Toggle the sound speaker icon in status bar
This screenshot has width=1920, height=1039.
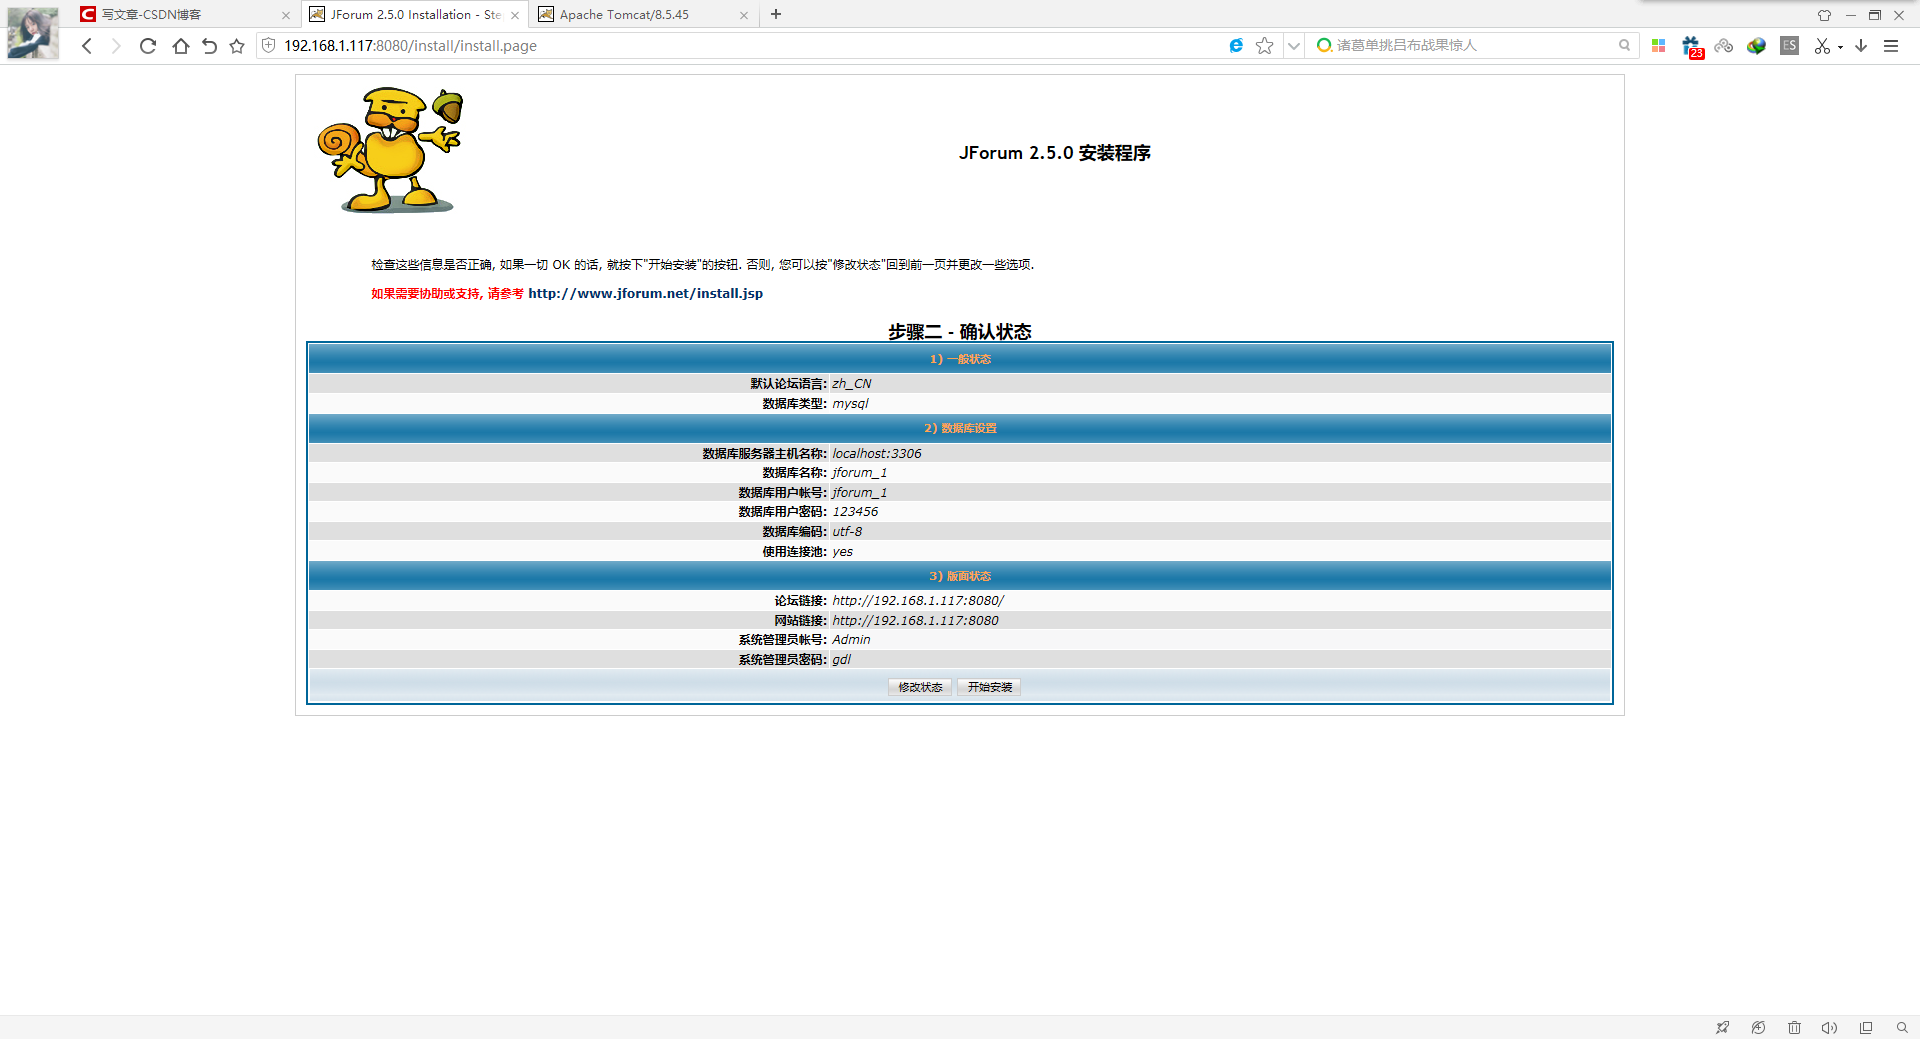coord(1829,1027)
